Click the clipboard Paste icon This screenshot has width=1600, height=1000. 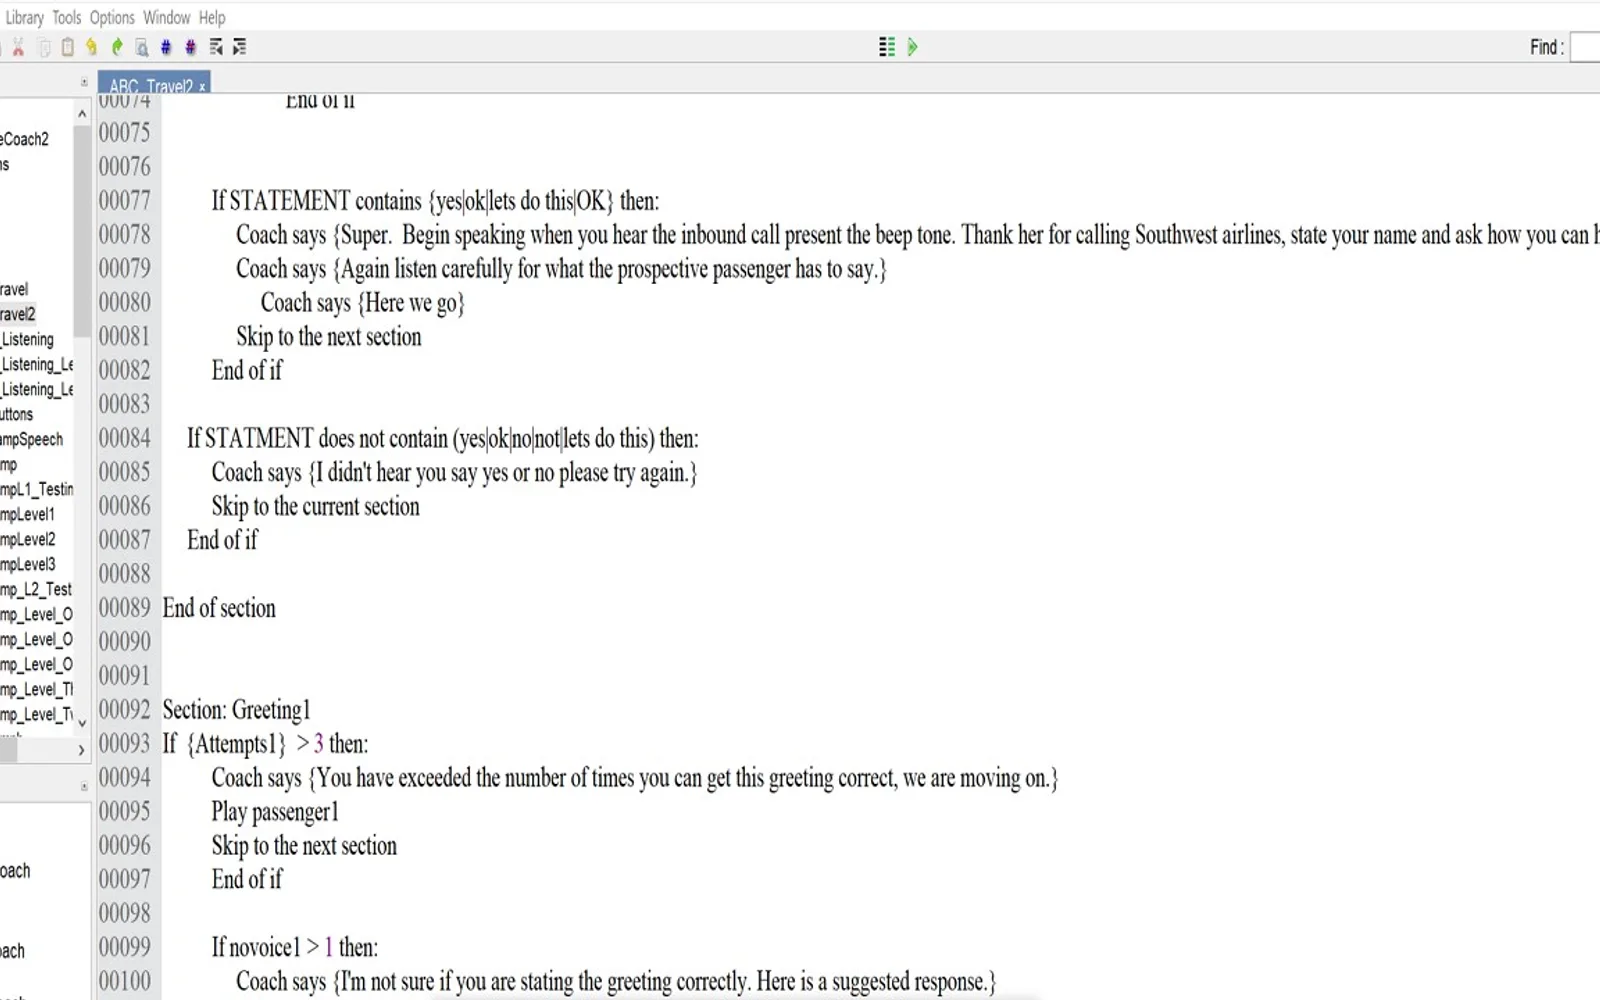pos(68,47)
